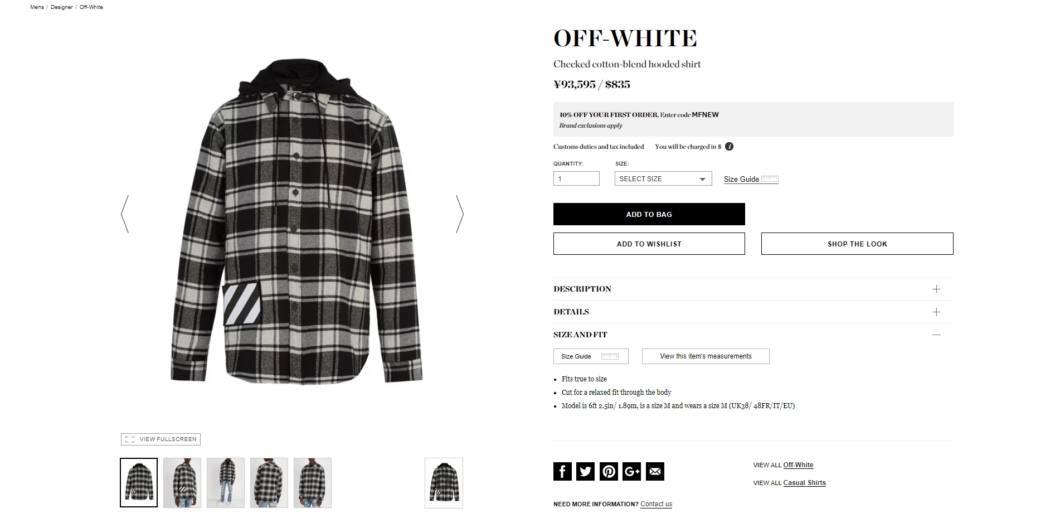Open the Select Size dropdown
Image resolution: width=1060 pixels, height=518 pixels.
pyautogui.click(x=662, y=179)
